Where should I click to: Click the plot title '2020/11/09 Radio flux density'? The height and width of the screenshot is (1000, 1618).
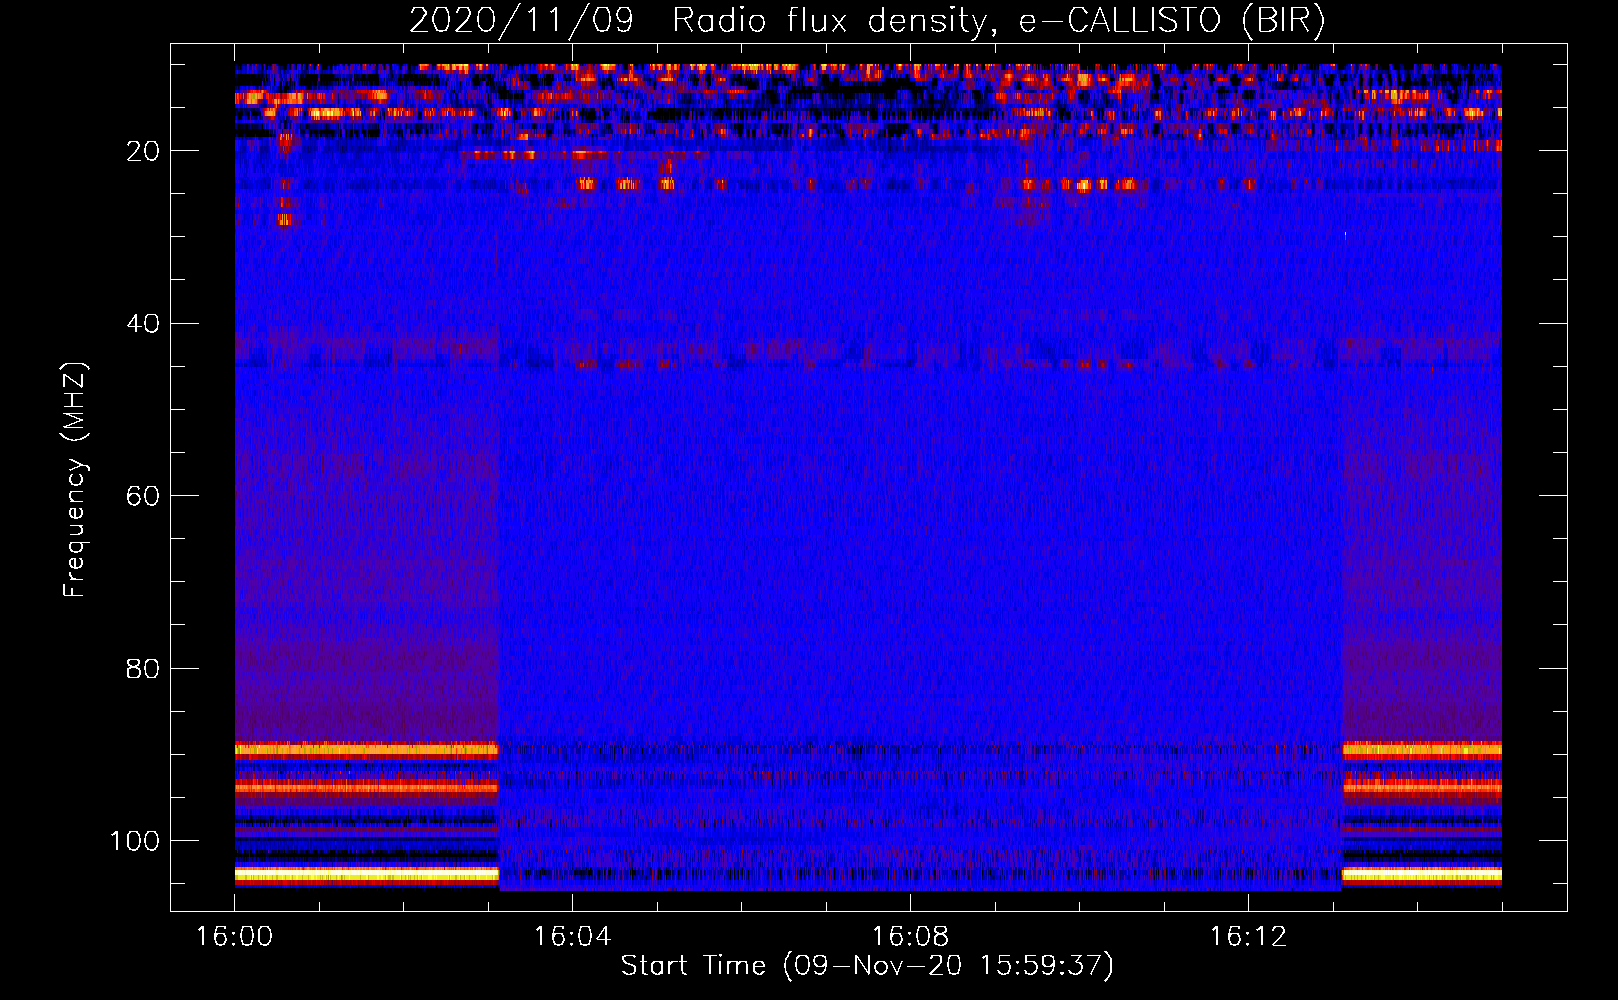pyautogui.click(x=868, y=21)
